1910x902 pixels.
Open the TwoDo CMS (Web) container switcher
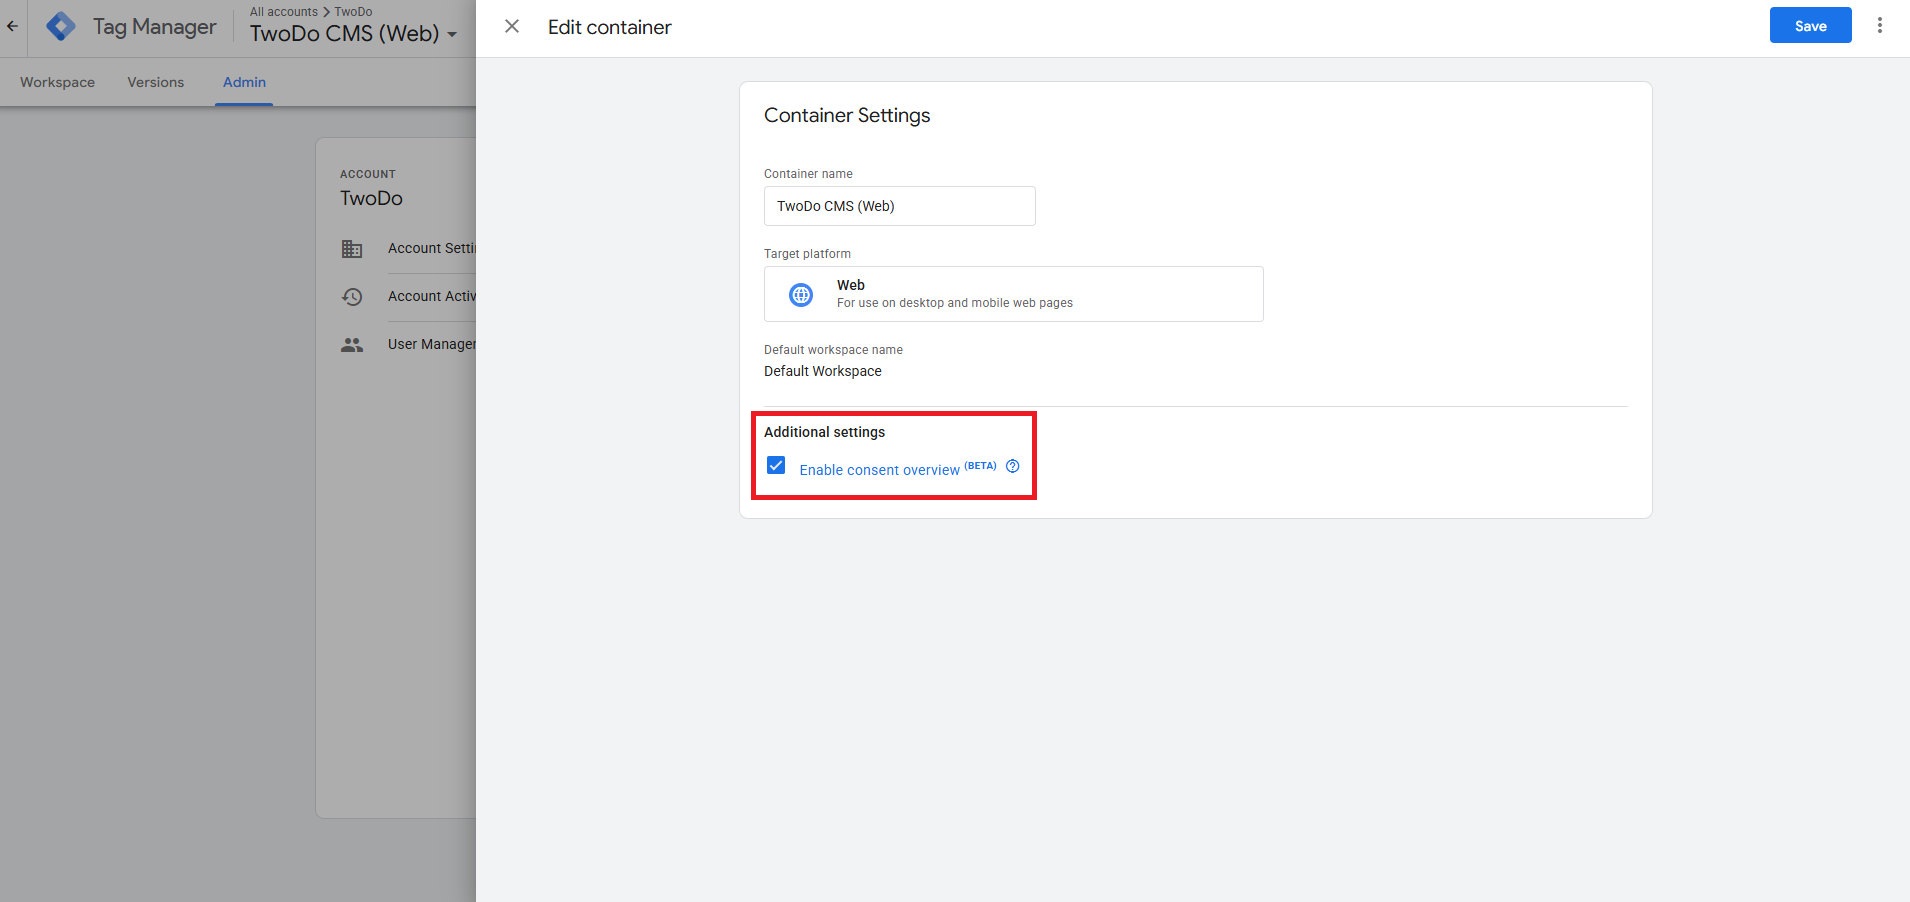coord(345,33)
